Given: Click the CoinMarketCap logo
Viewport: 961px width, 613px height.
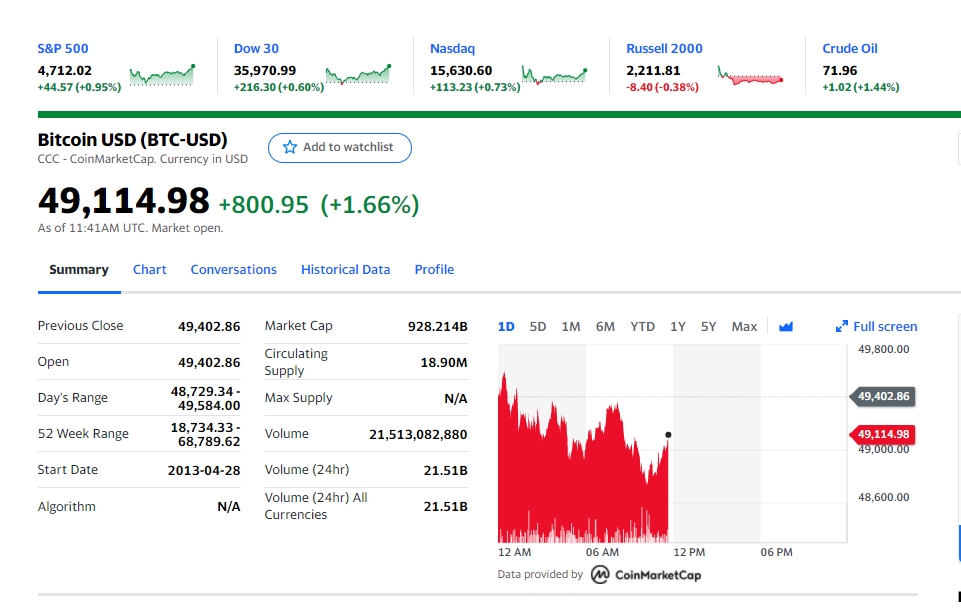Looking at the screenshot, I should point(646,574).
